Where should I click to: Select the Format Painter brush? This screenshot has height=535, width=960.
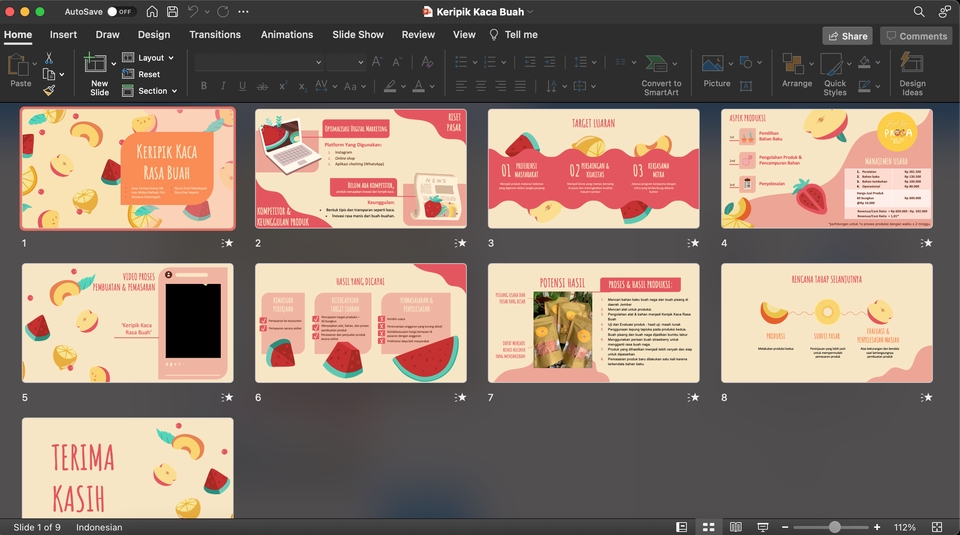[49, 91]
